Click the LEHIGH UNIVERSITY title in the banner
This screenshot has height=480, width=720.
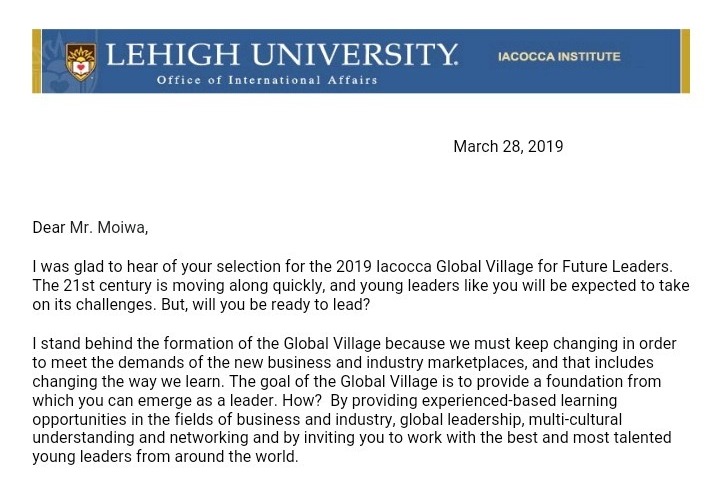pyautogui.click(x=281, y=54)
